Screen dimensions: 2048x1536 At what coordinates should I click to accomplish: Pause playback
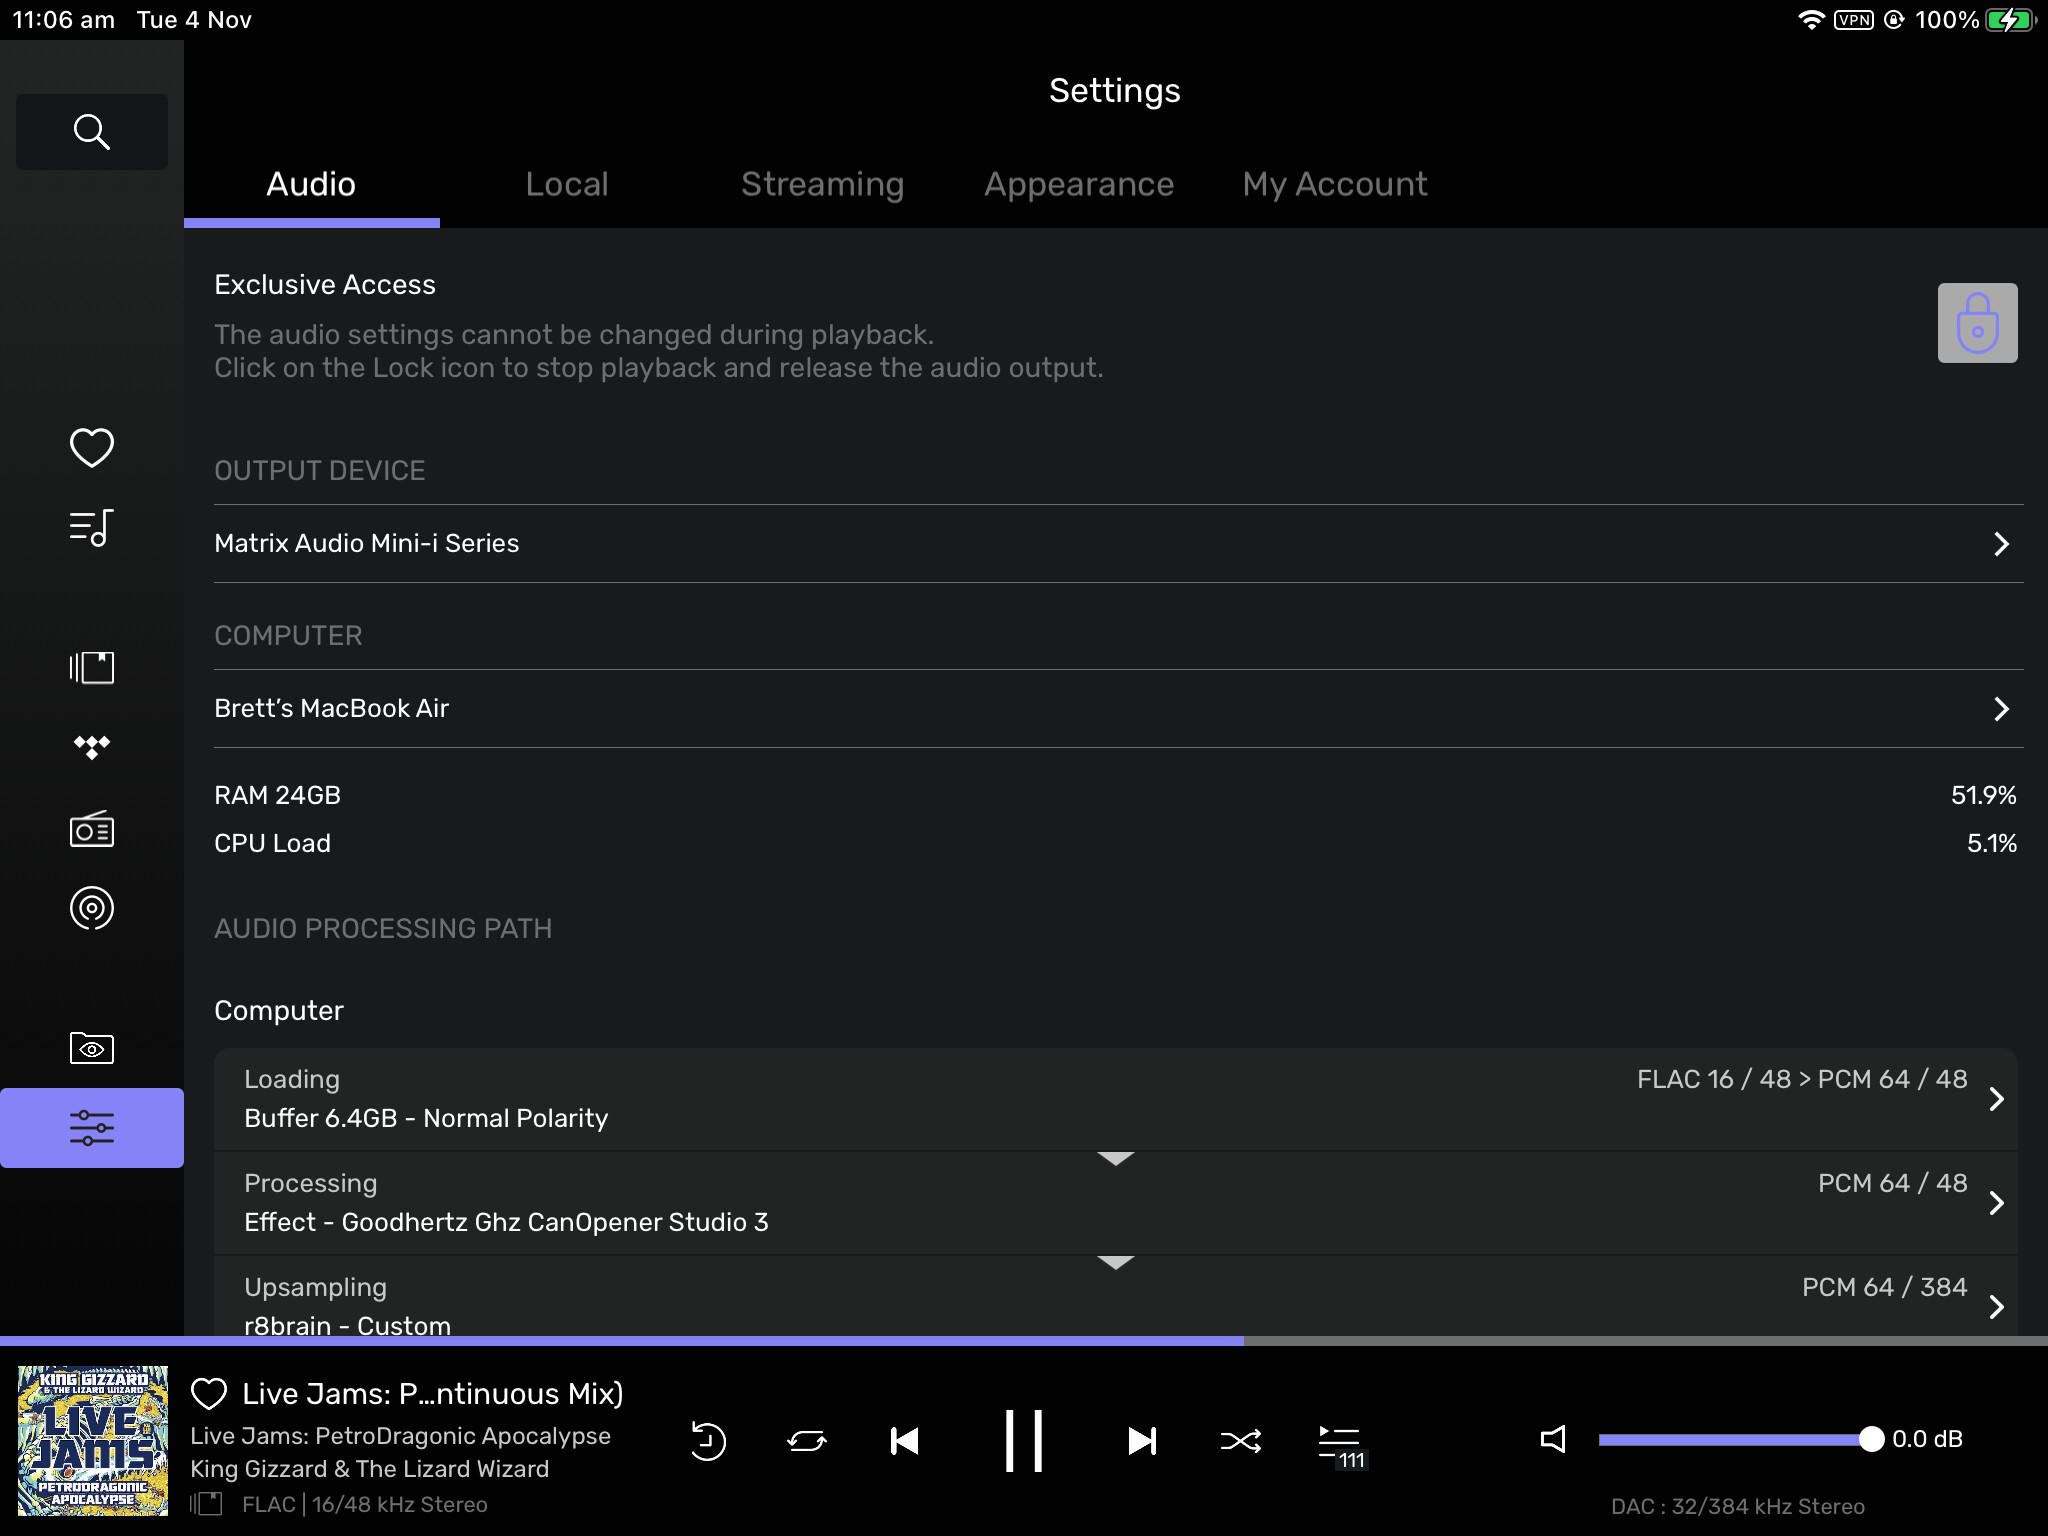click(x=1024, y=1441)
